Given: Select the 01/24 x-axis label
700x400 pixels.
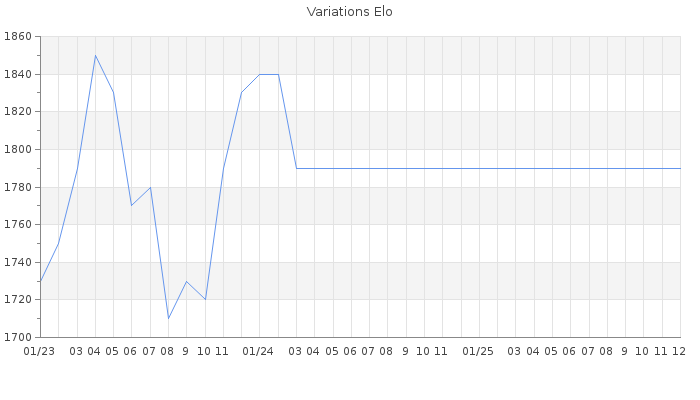Looking at the screenshot, I should [259, 351].
